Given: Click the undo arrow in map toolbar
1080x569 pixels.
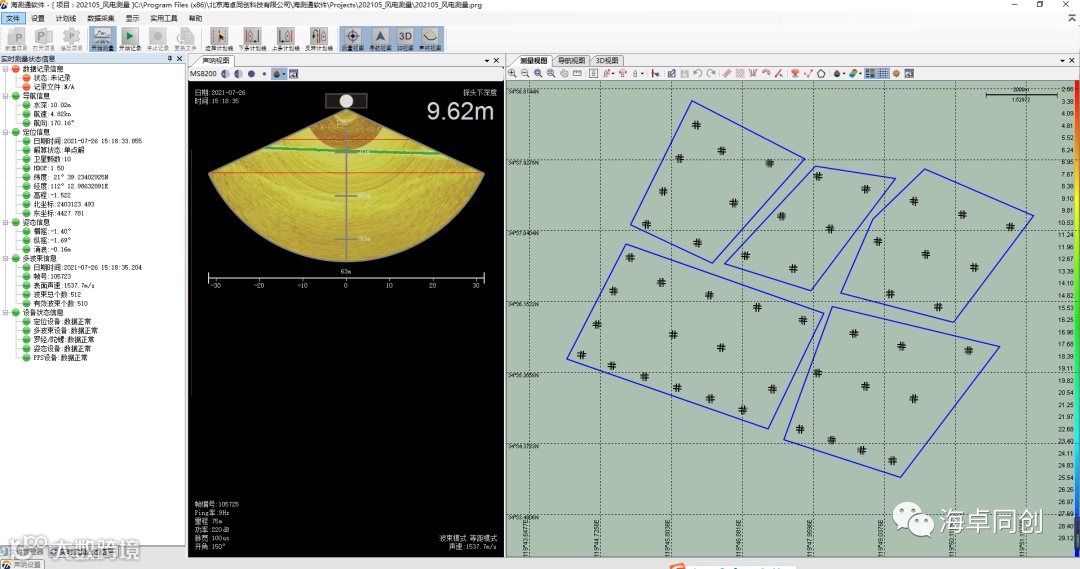Looking at the screenshot, I should tap(697, 73).
